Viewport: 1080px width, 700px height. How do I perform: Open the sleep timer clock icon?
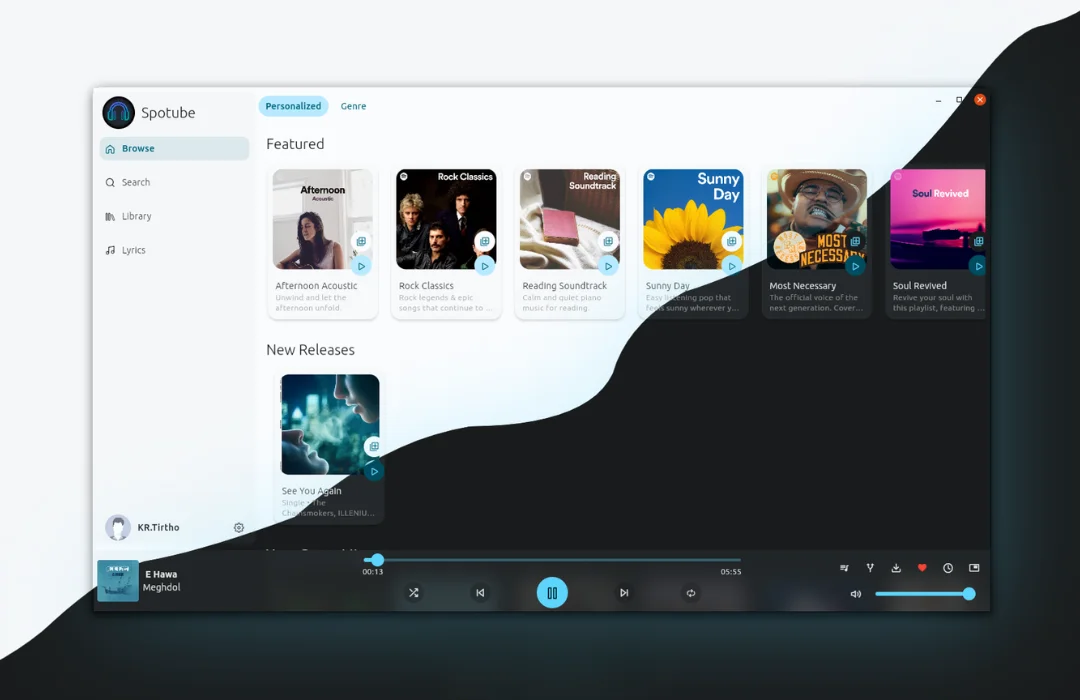coord(948,568)
